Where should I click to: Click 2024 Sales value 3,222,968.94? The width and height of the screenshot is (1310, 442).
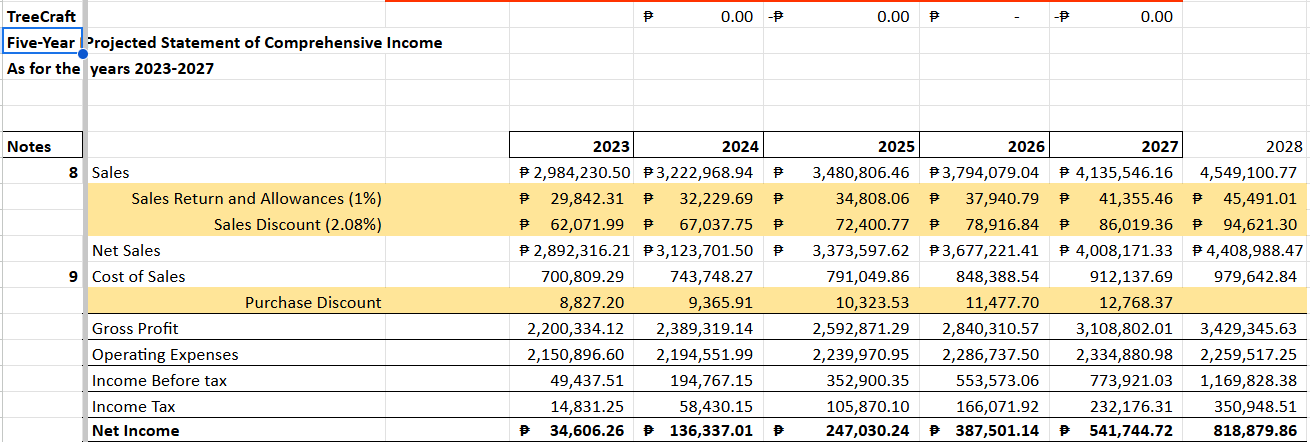pos(698,173)
